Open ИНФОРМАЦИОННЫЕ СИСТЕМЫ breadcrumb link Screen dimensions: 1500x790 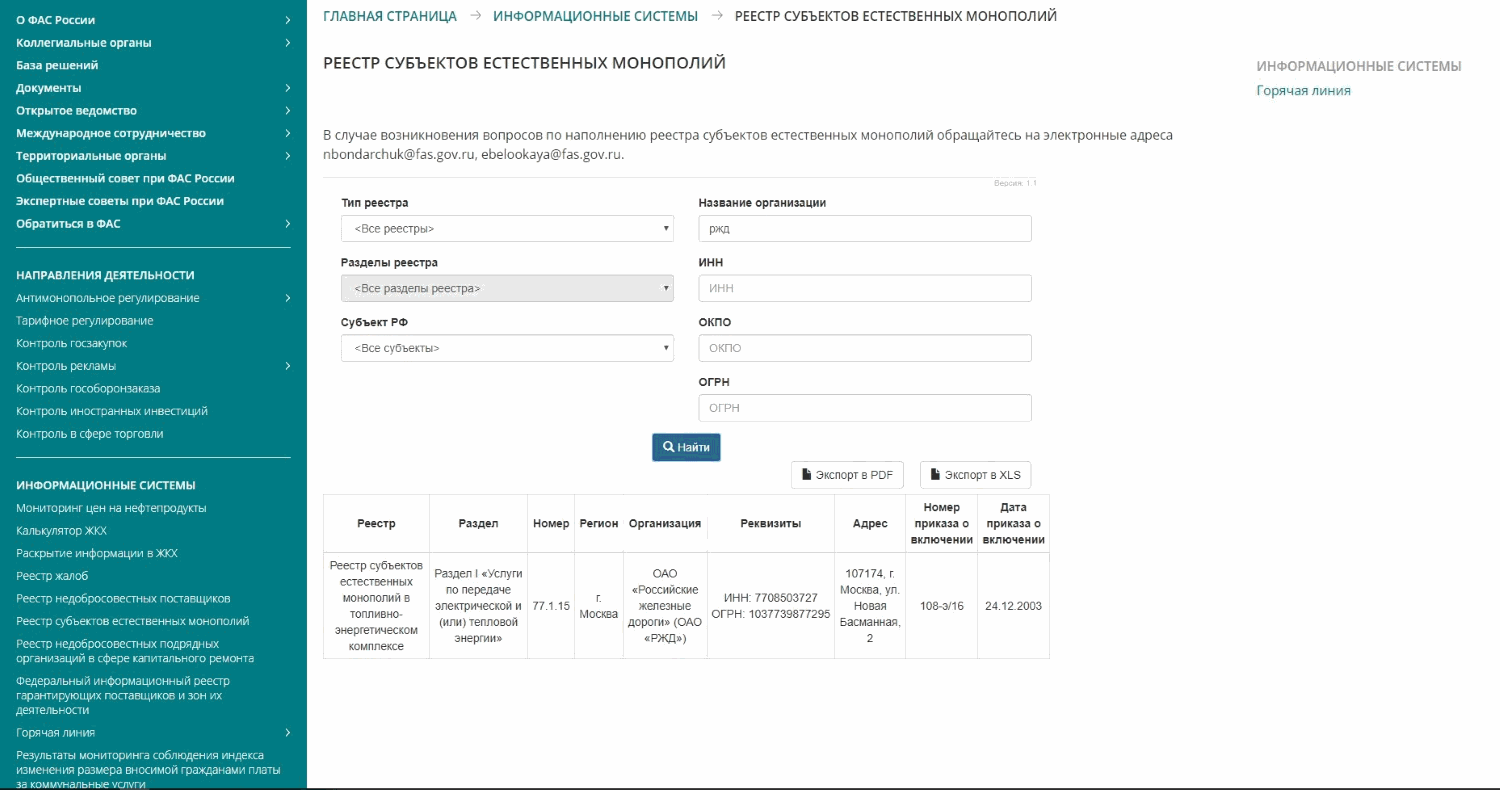coord(596,16)
